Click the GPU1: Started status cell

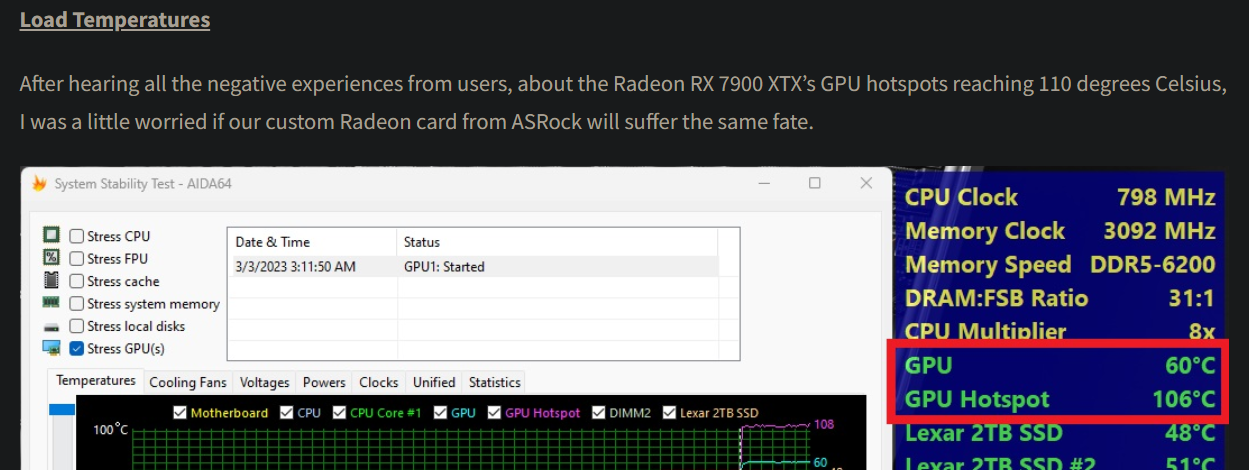pos(444,267)
